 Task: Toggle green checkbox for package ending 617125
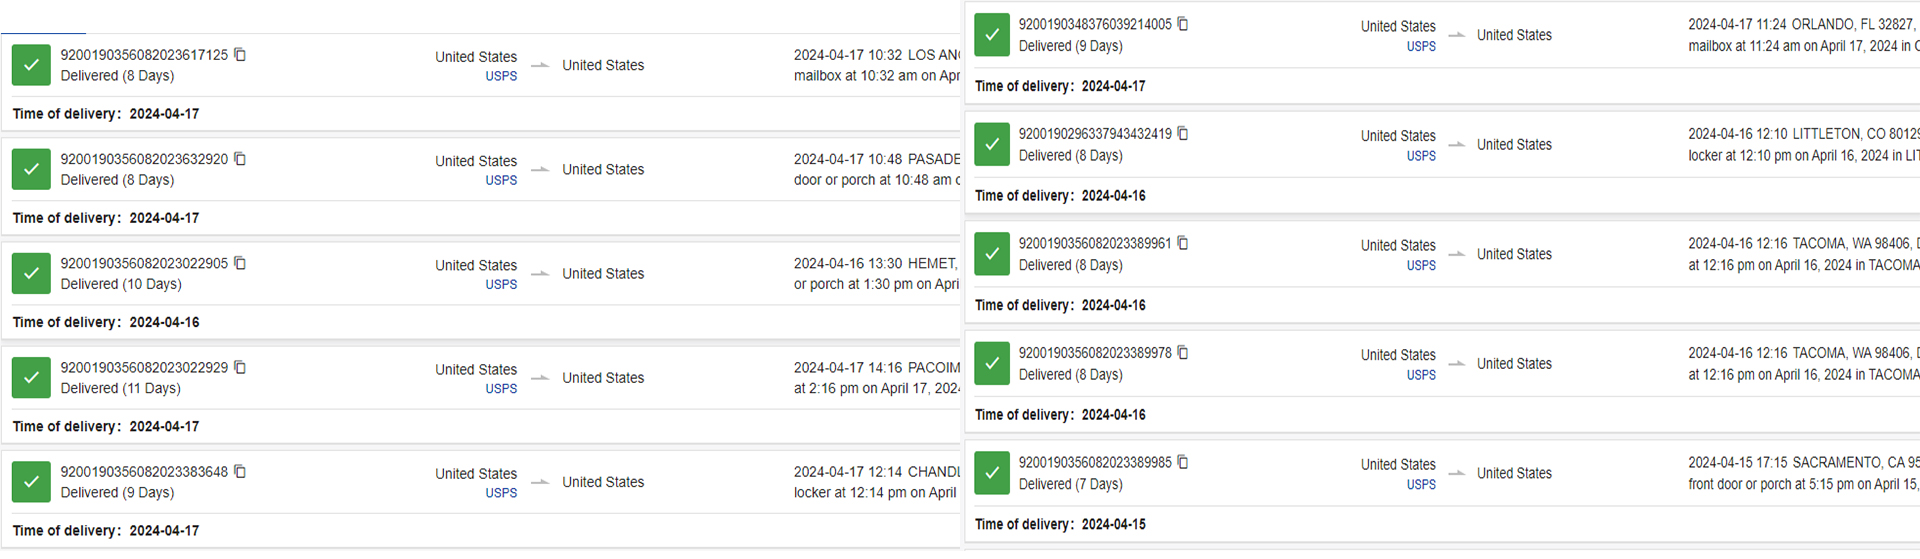pos(31,65)
